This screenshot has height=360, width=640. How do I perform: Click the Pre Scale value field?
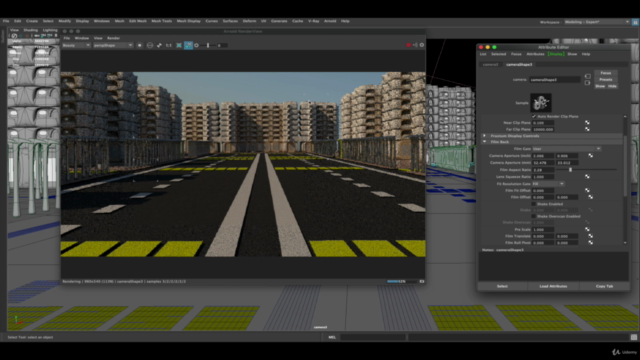543,229
